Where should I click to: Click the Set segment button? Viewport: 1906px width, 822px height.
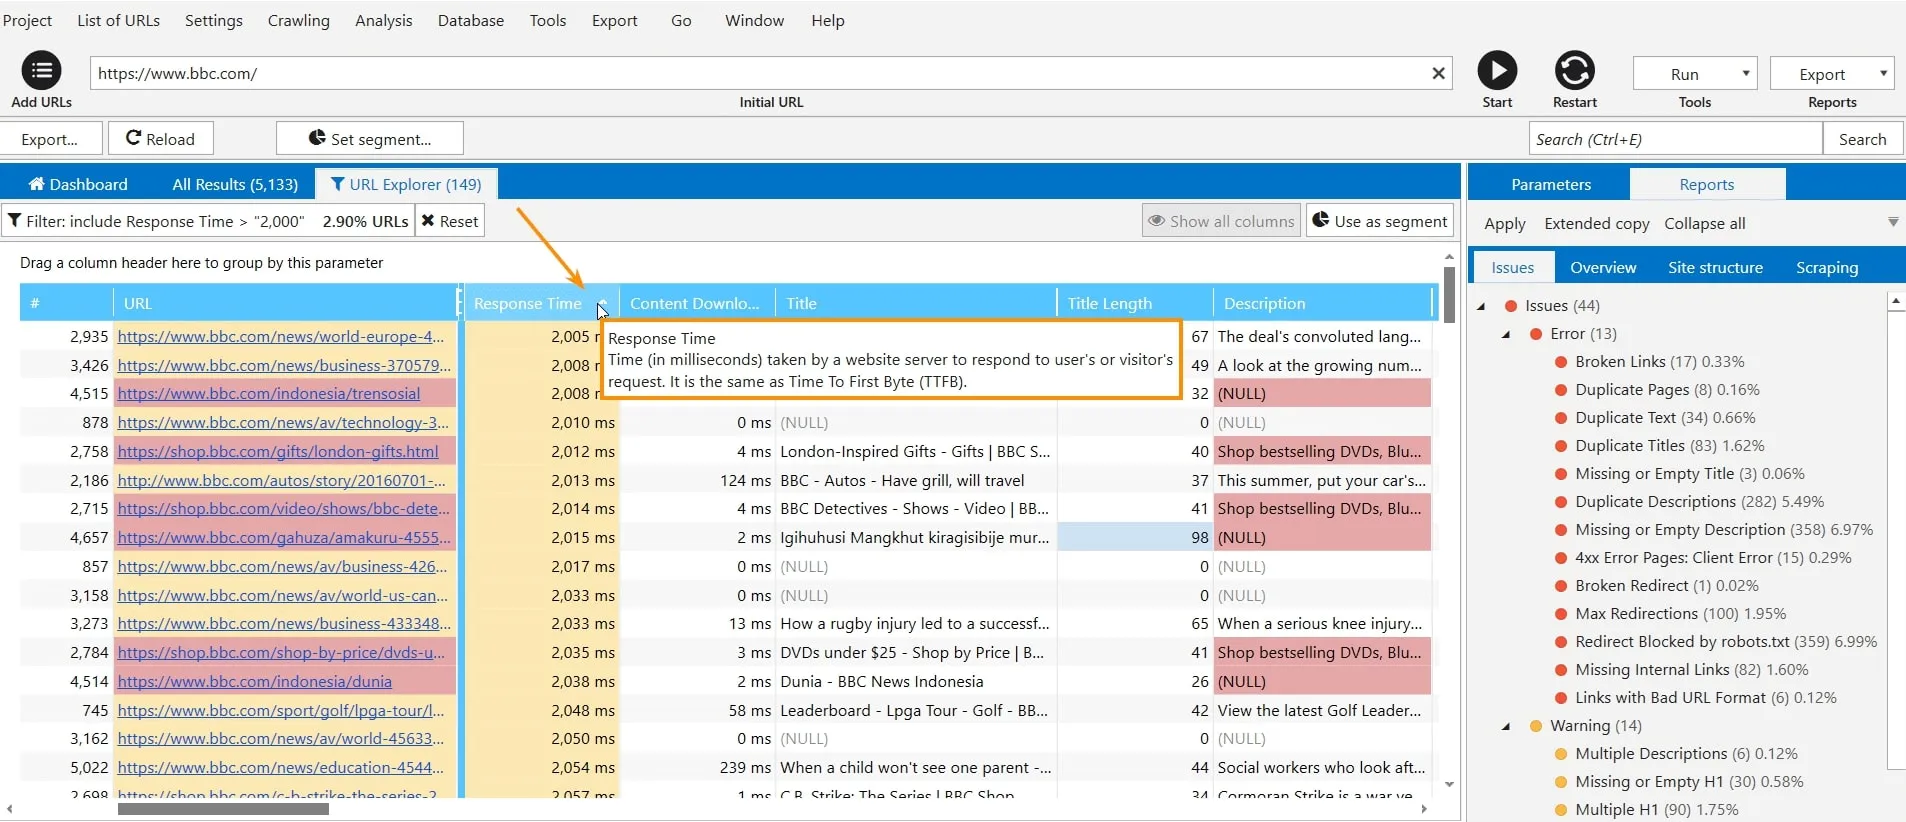(369, 138)
